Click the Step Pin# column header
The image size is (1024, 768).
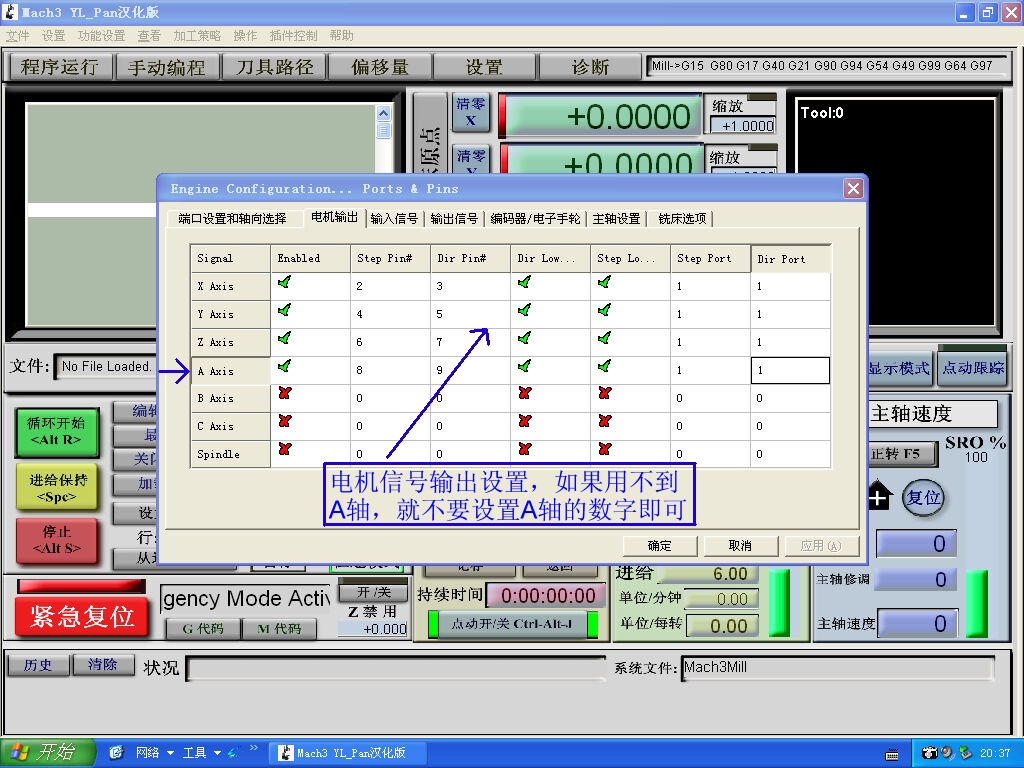(x=390, y=259)
